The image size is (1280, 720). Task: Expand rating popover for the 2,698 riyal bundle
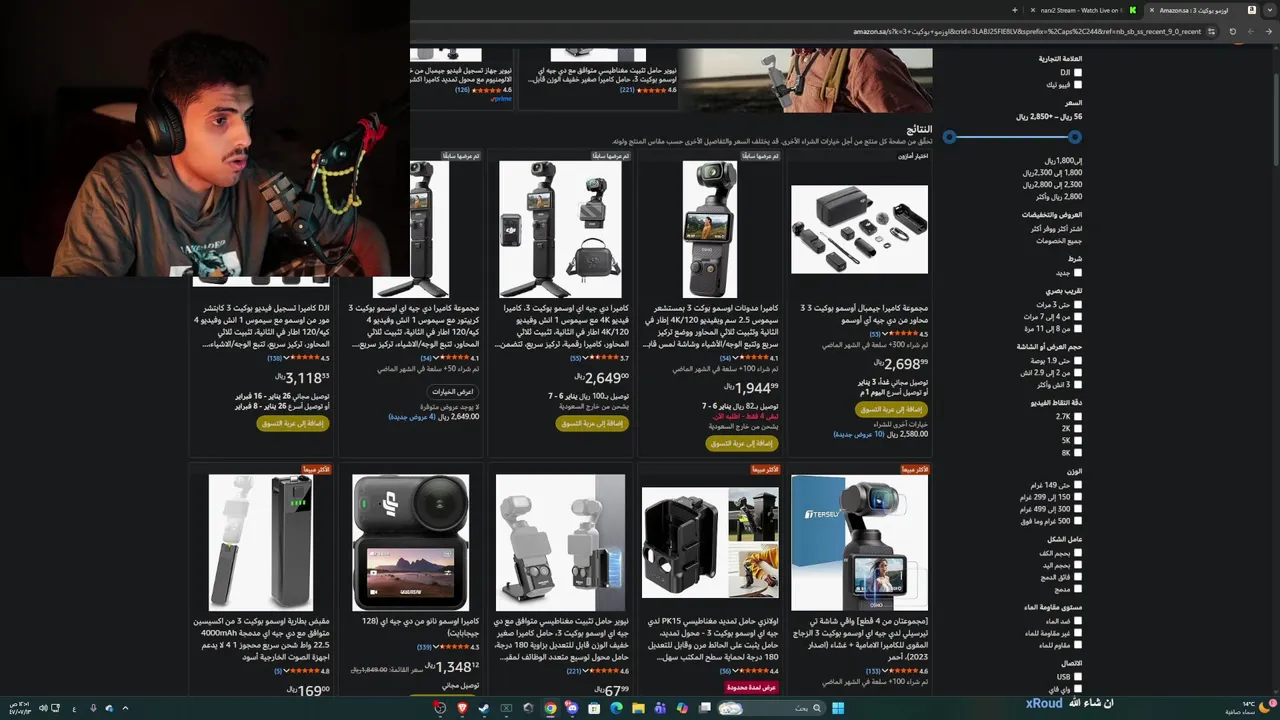[883, 334]
